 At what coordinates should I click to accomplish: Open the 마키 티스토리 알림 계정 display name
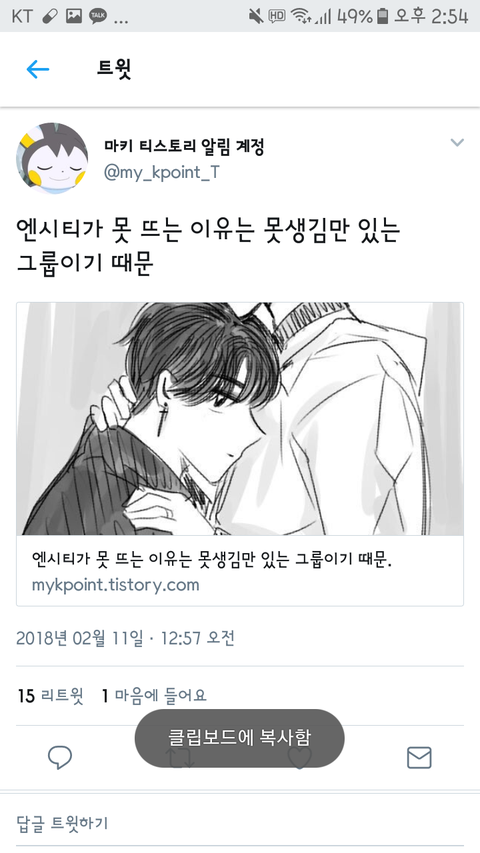pyautogui.click(x=184, y=146)
